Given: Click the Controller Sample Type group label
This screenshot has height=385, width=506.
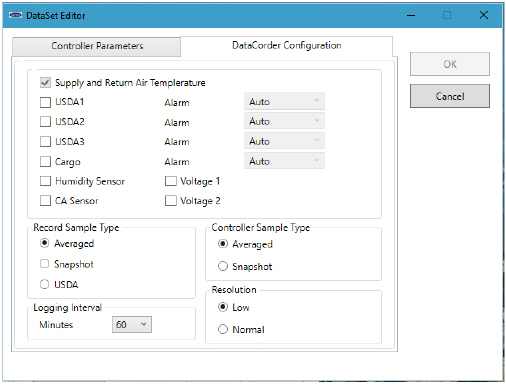Looking at the screenshot, I should (261, 228).
